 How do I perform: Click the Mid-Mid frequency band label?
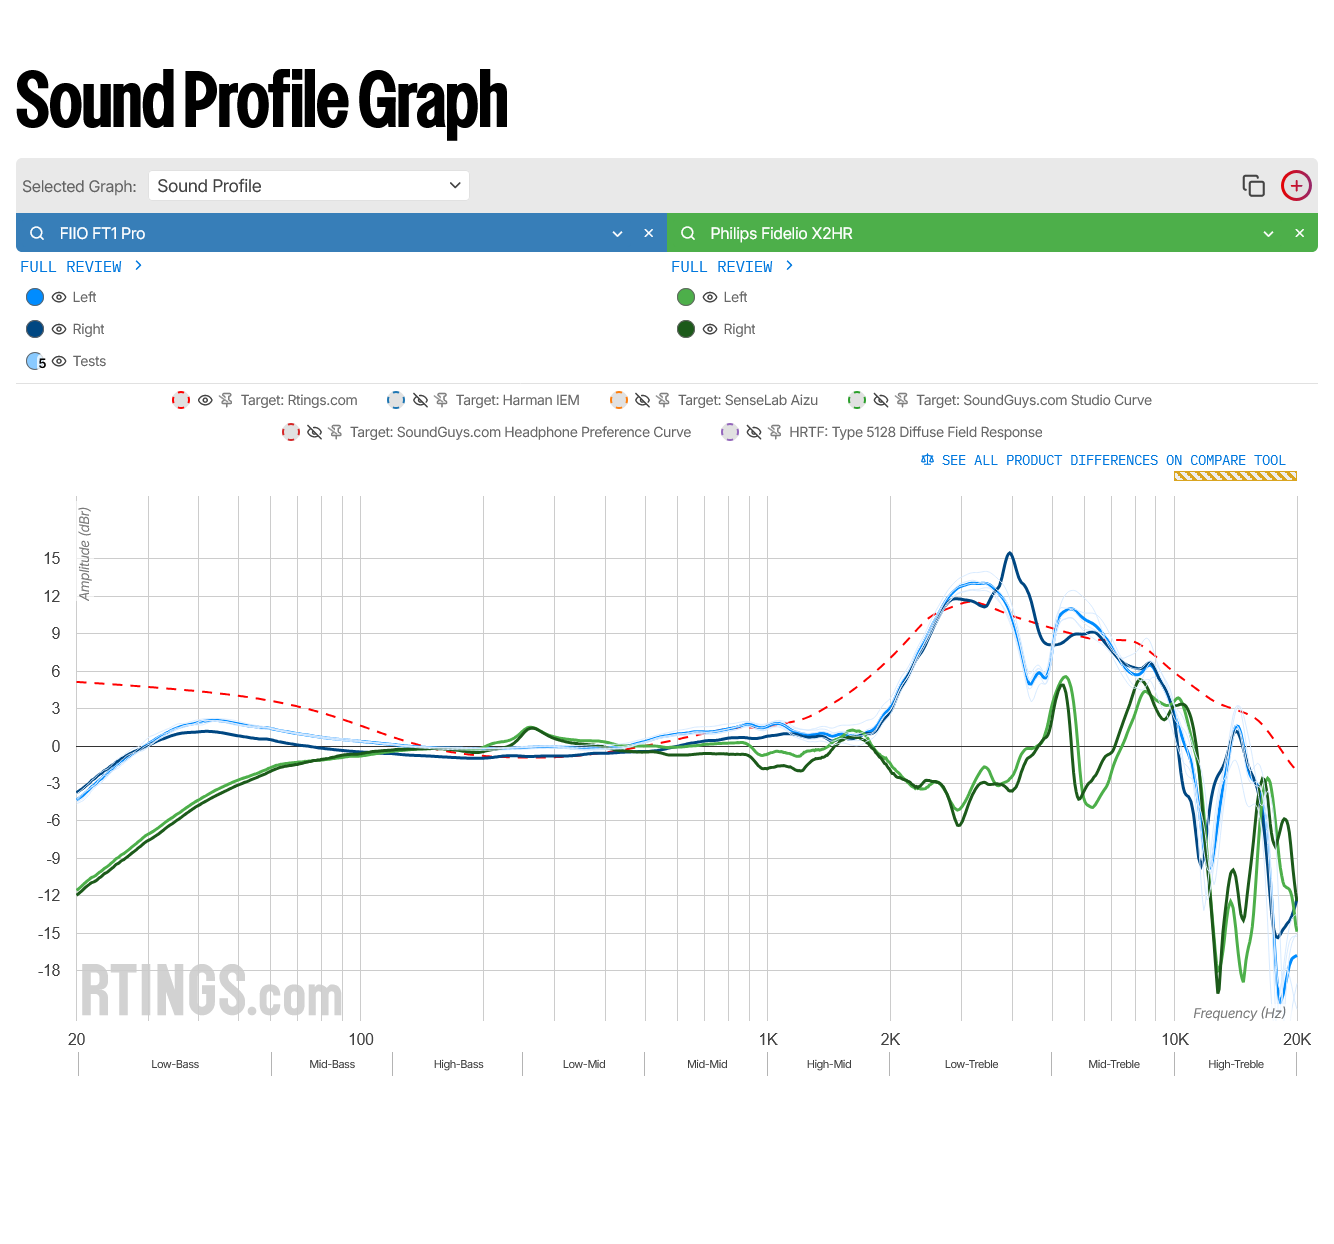click(x=707, y=1064)
